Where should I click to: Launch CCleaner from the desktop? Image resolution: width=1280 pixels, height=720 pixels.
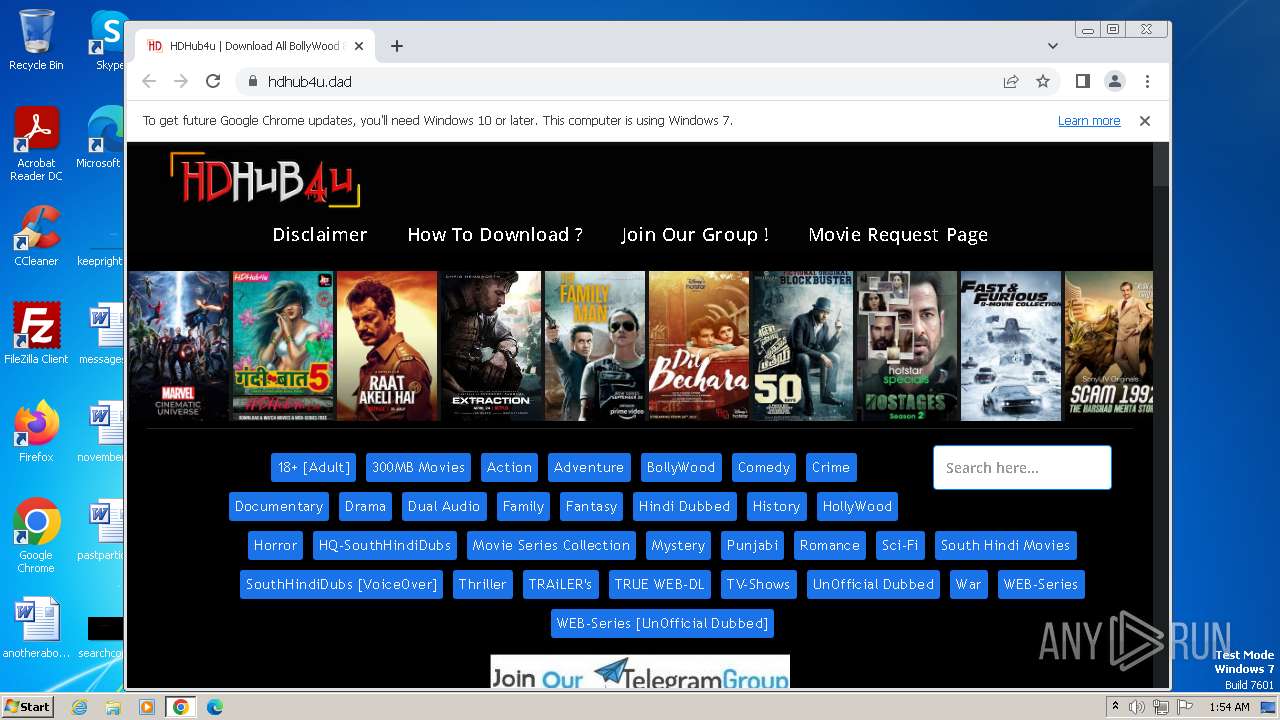36,236
